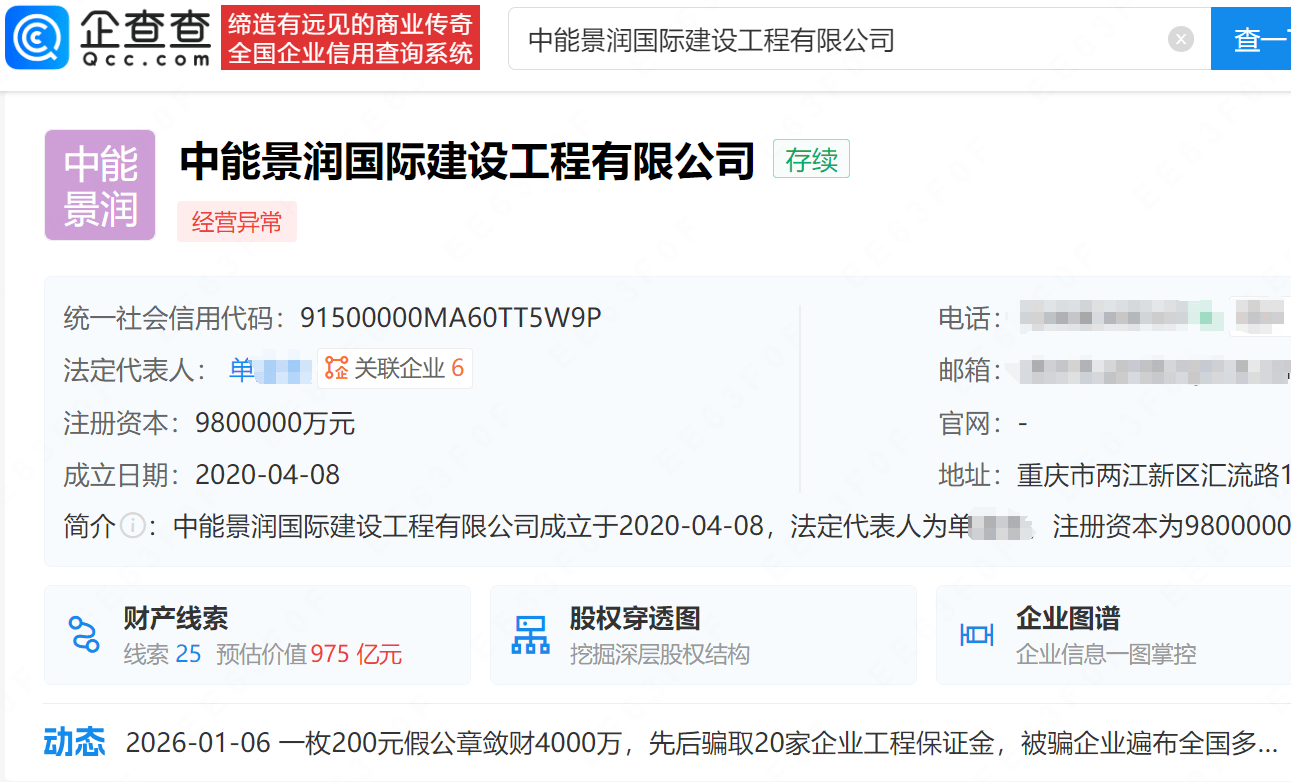Click the purple 中能景润 company logo

(x=100, y=185)
